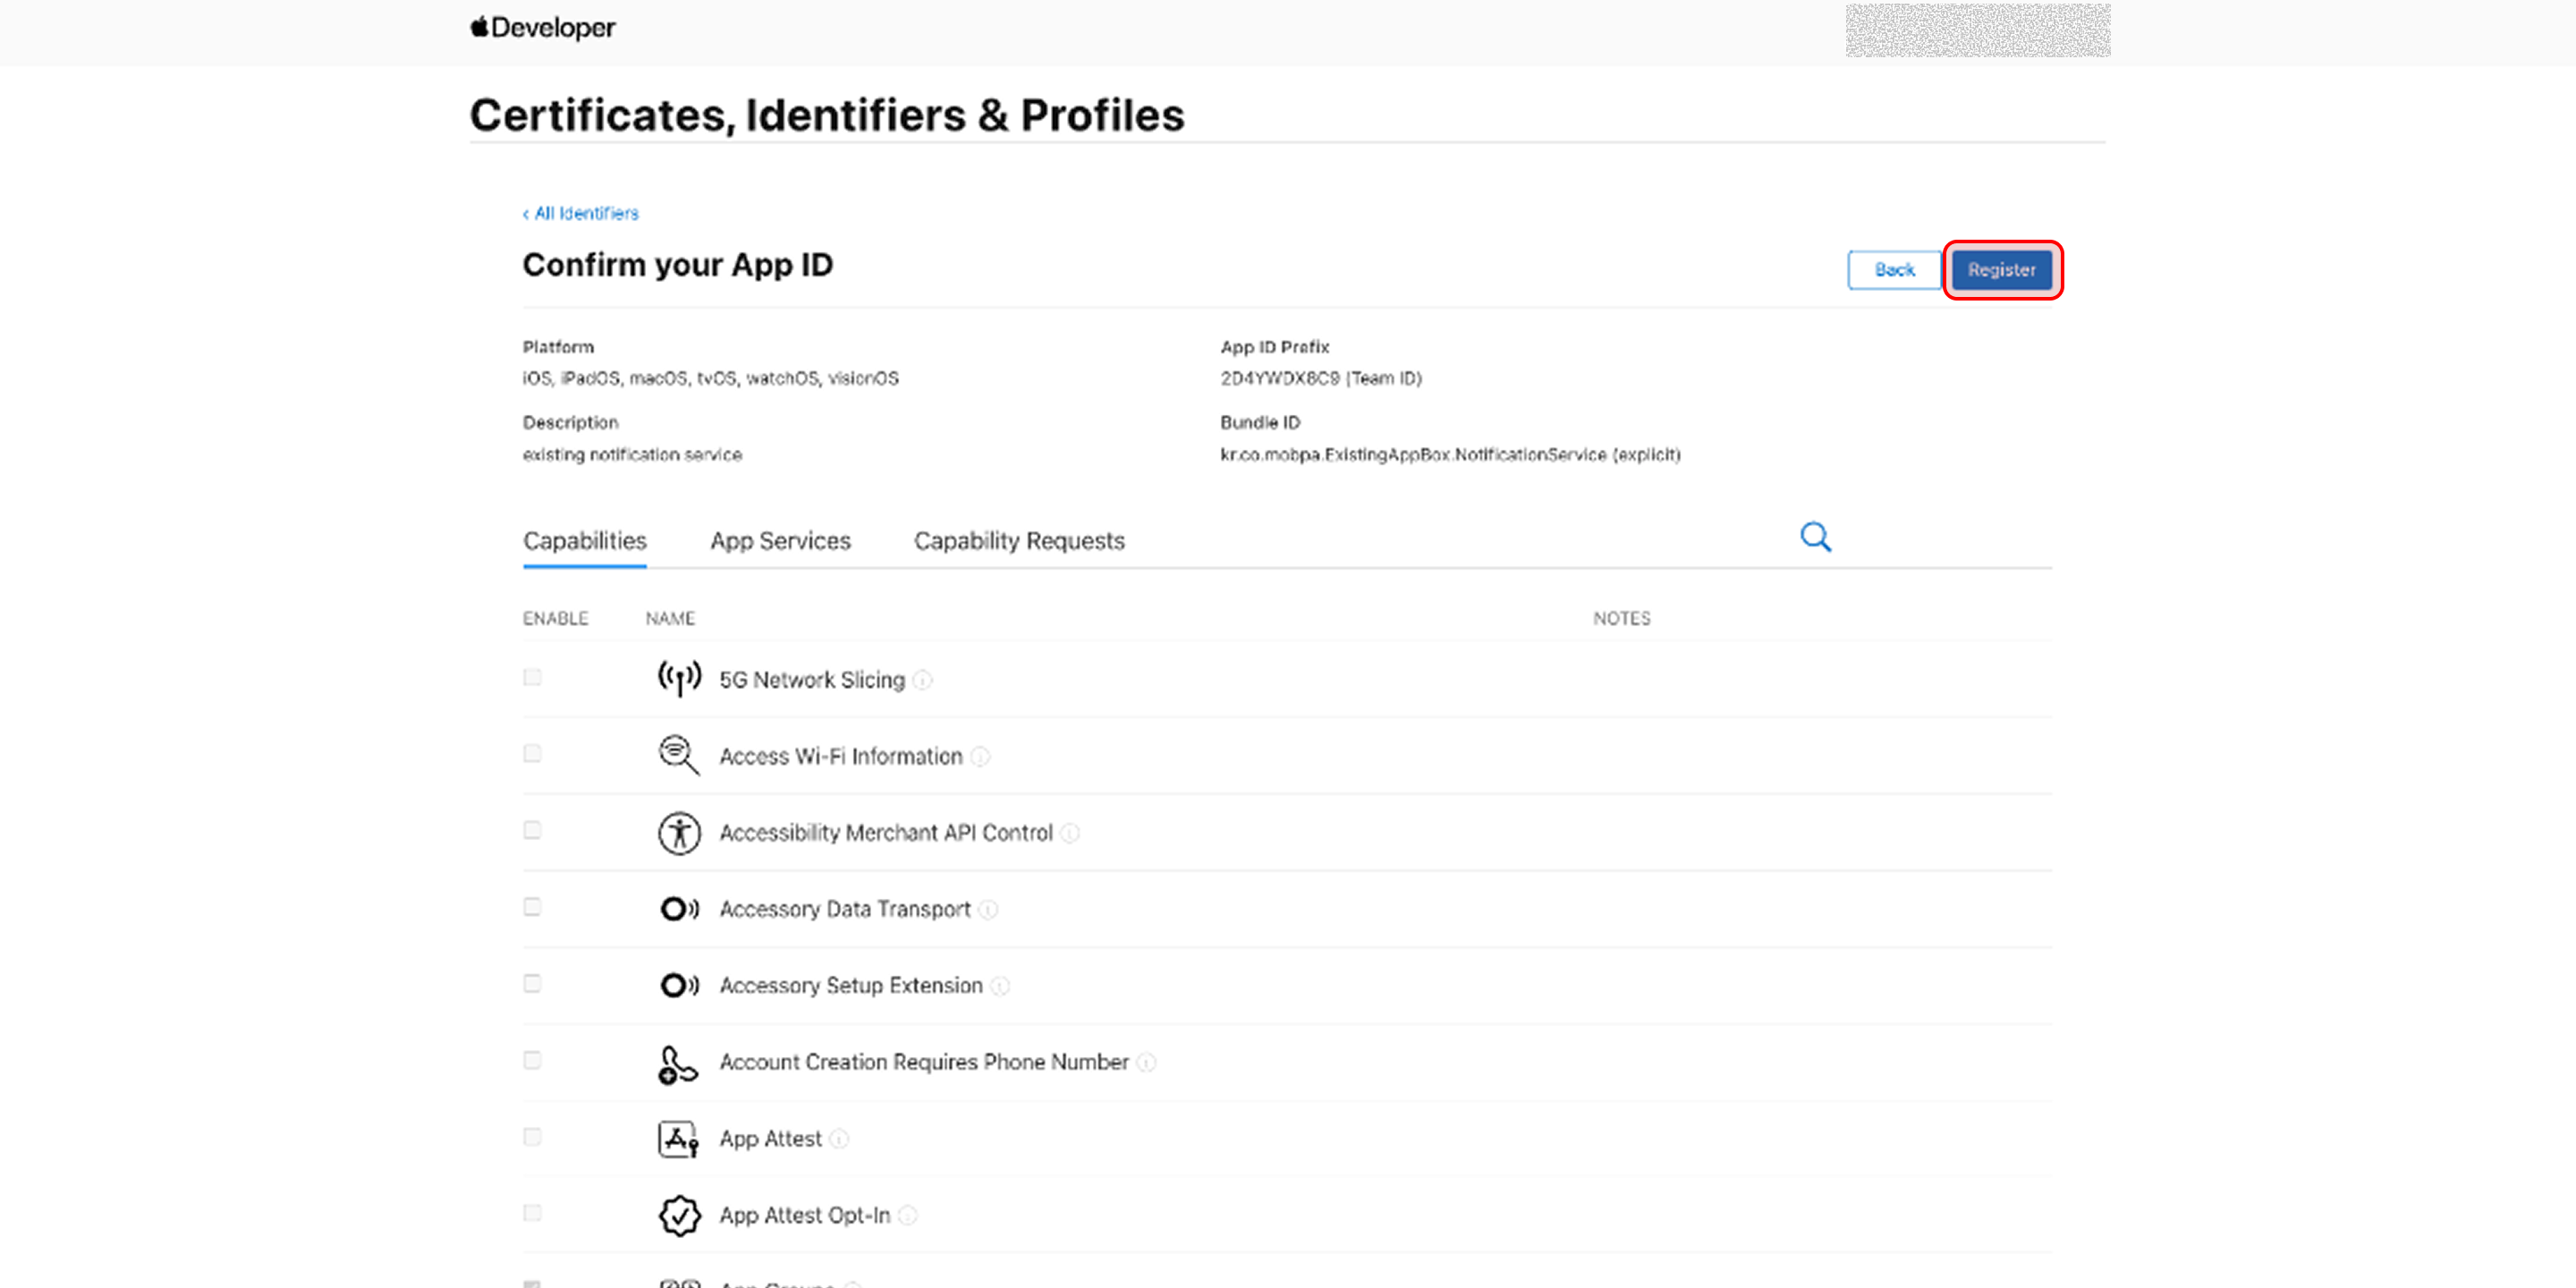Open info icon next to 5G Network Slicing

pyautogui.click(x=923, y=680)
